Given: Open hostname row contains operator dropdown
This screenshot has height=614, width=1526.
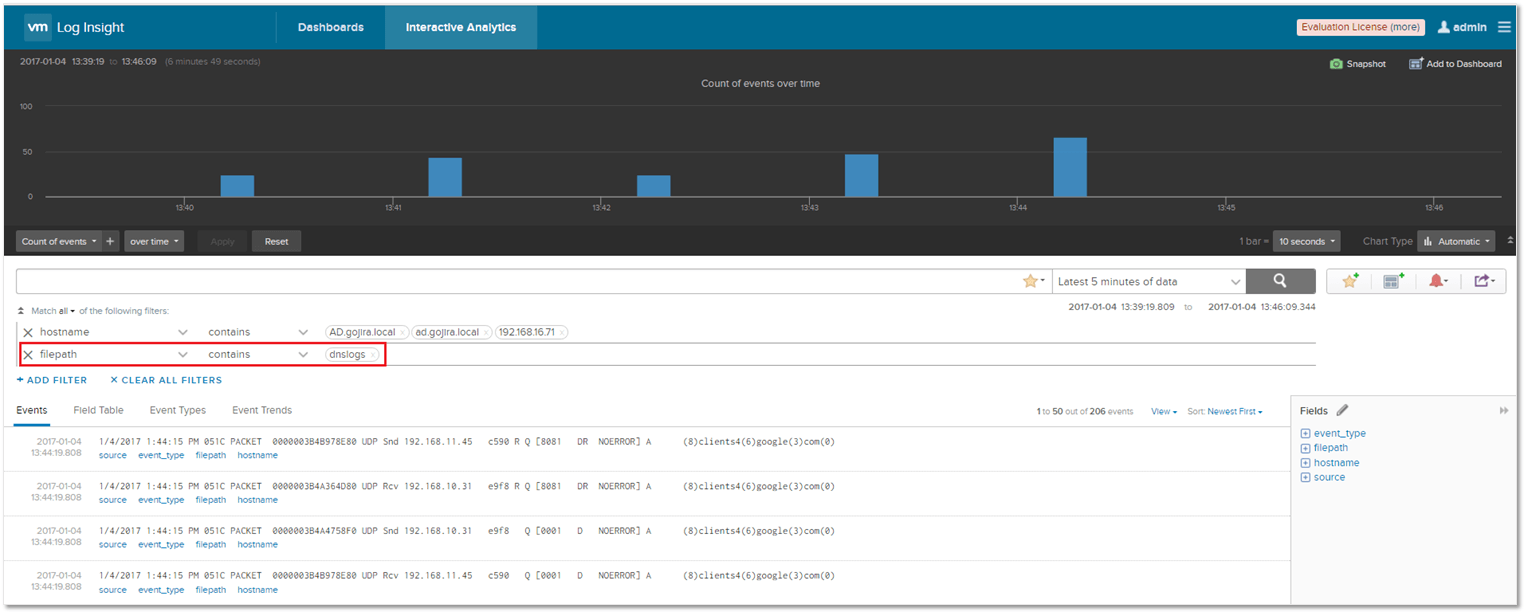Looking at the screenshot, I should pos(258,332).
